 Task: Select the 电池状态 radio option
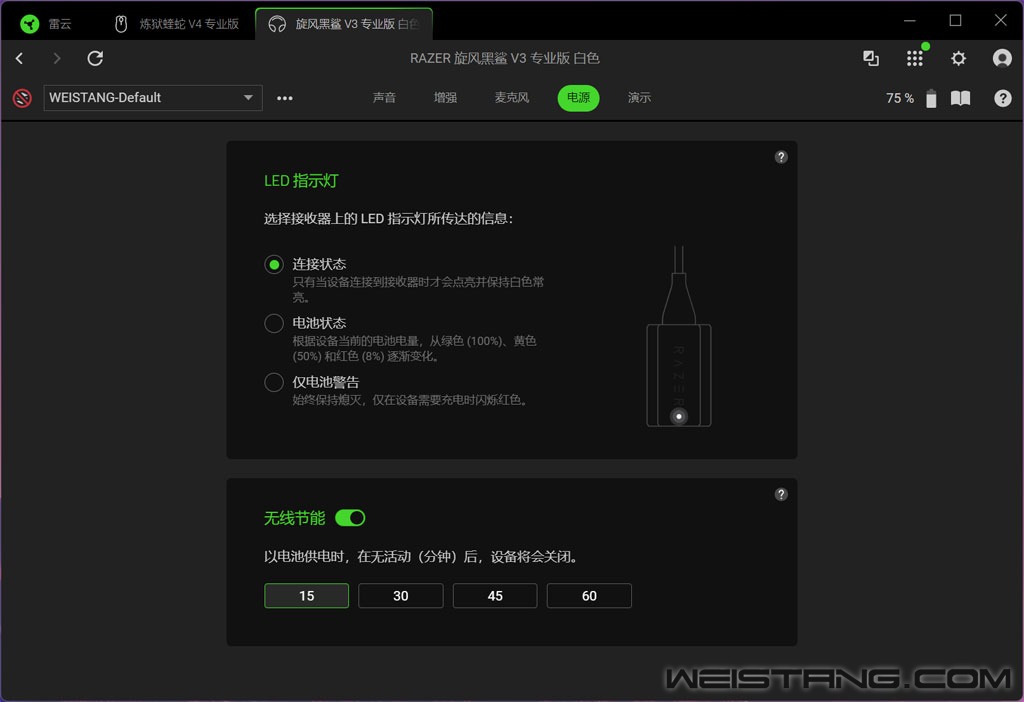tap(274, 323)
